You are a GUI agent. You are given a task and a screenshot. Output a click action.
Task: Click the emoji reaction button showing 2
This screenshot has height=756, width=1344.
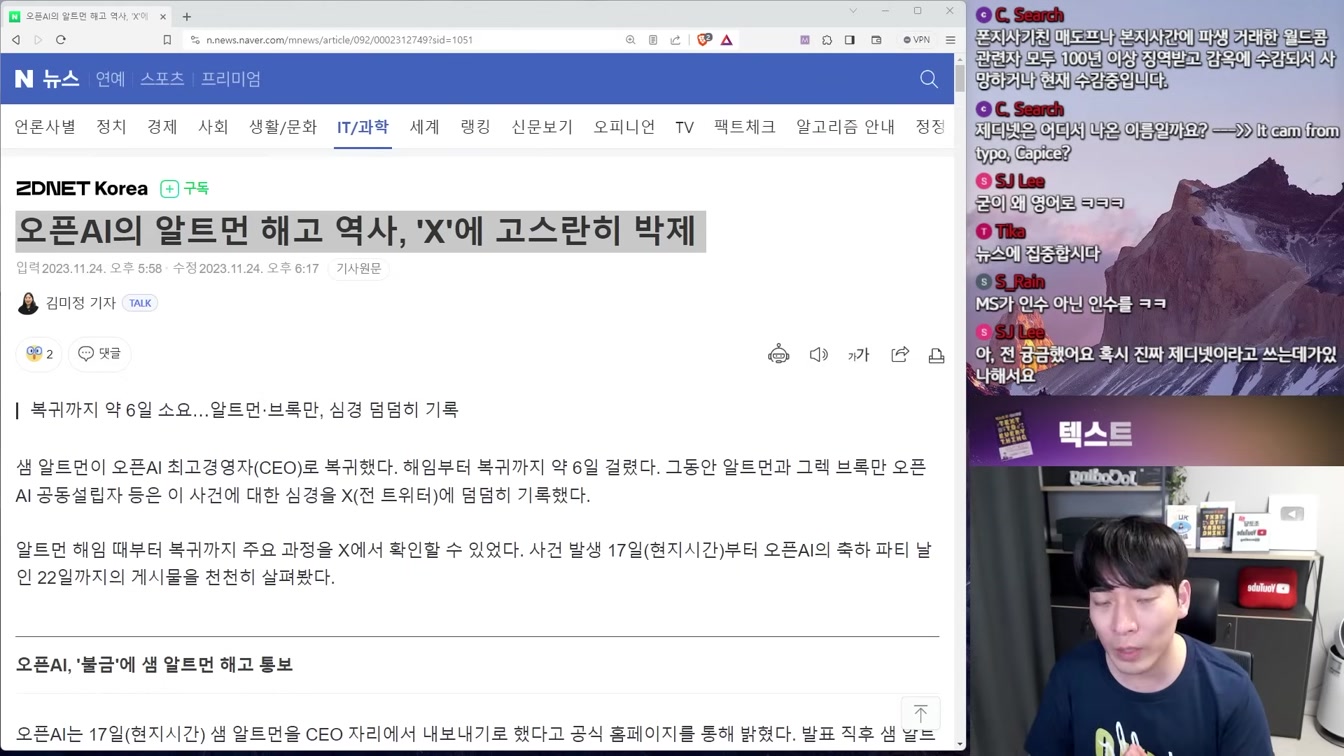39,354
